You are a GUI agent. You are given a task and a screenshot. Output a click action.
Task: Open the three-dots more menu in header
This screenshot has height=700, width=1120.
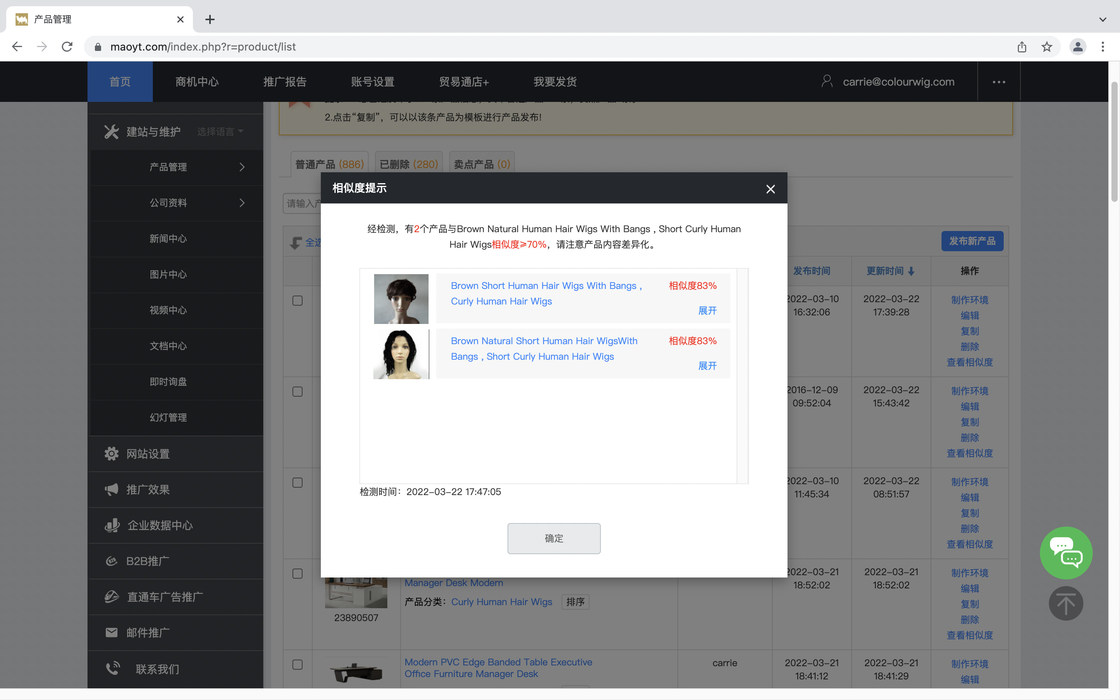998,82
